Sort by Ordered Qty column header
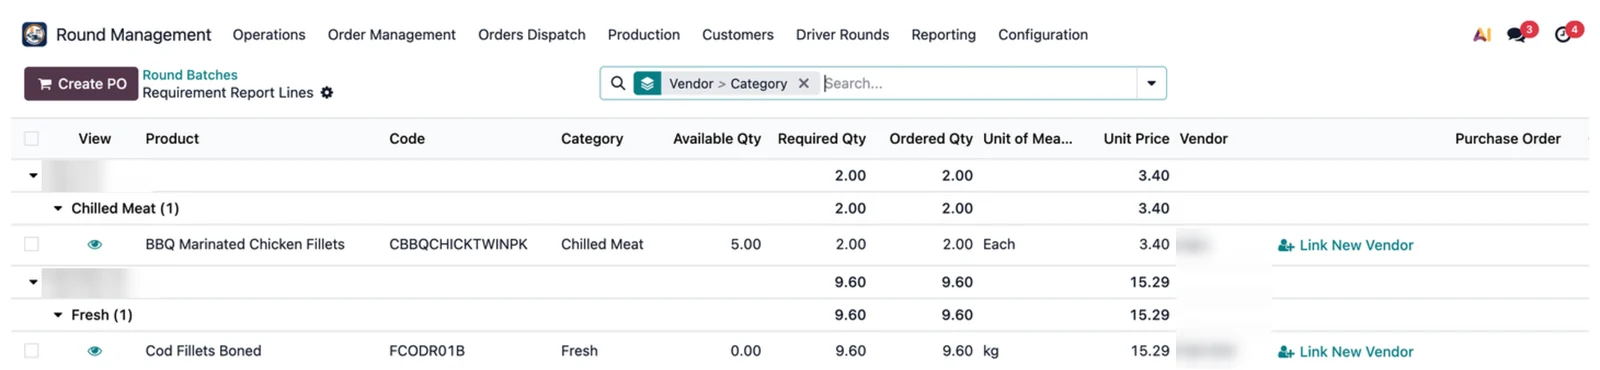Screen dimensions: 1600x370 coord(931,139)
